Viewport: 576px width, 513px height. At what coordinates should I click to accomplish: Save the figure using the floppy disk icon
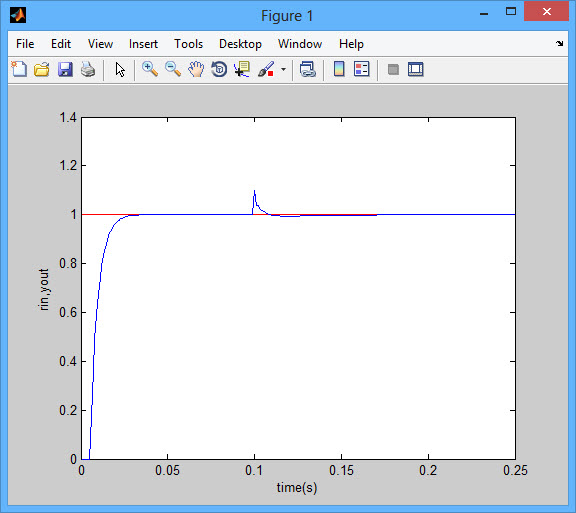65,69
